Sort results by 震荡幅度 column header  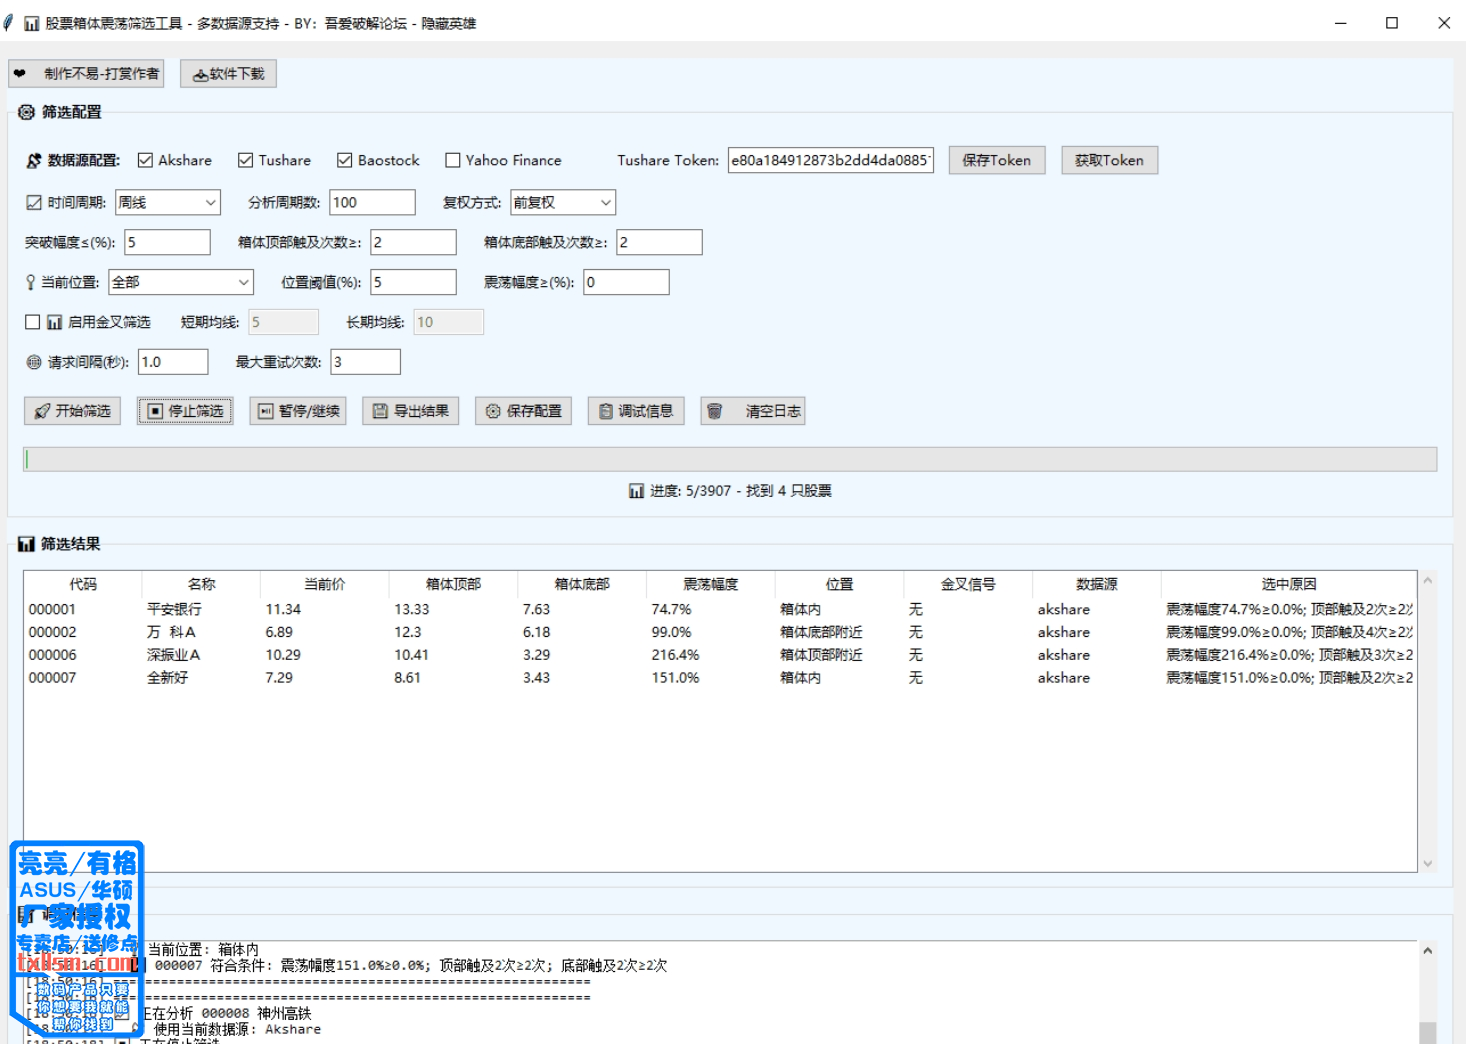point(710,584)
